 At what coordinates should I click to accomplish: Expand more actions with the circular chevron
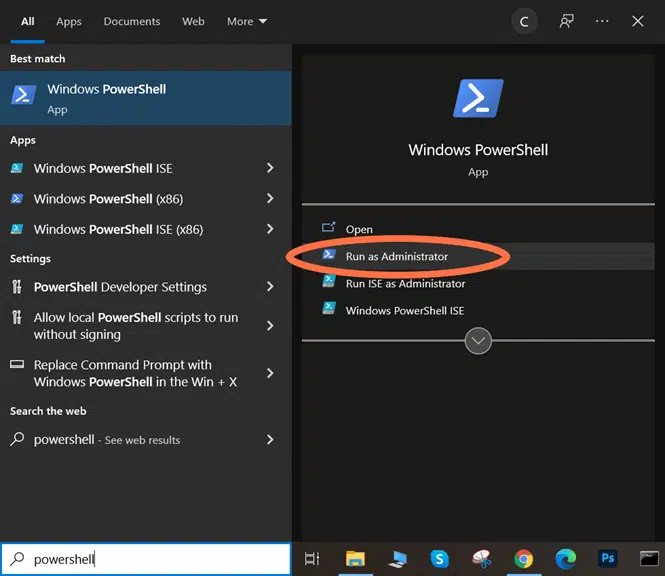[478, 341]
